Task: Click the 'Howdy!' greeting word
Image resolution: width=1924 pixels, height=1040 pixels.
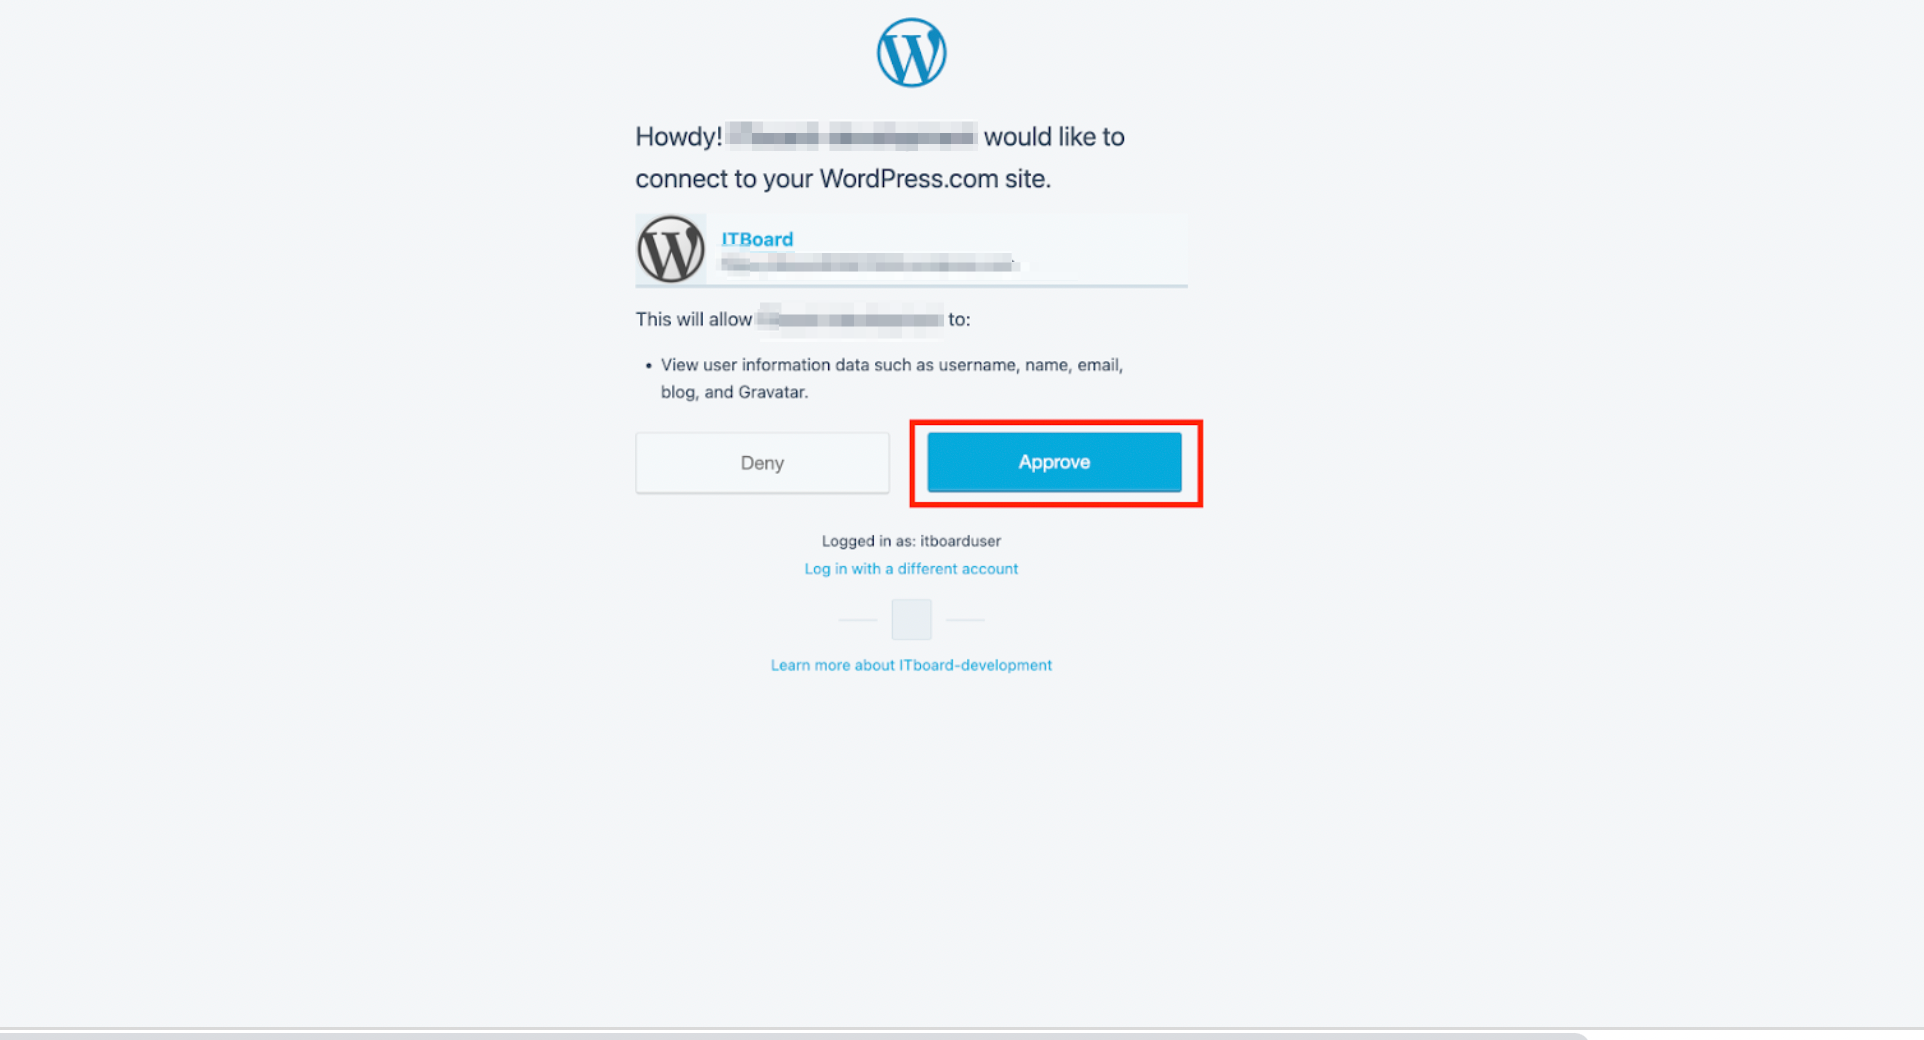Action: coord(679,137)
